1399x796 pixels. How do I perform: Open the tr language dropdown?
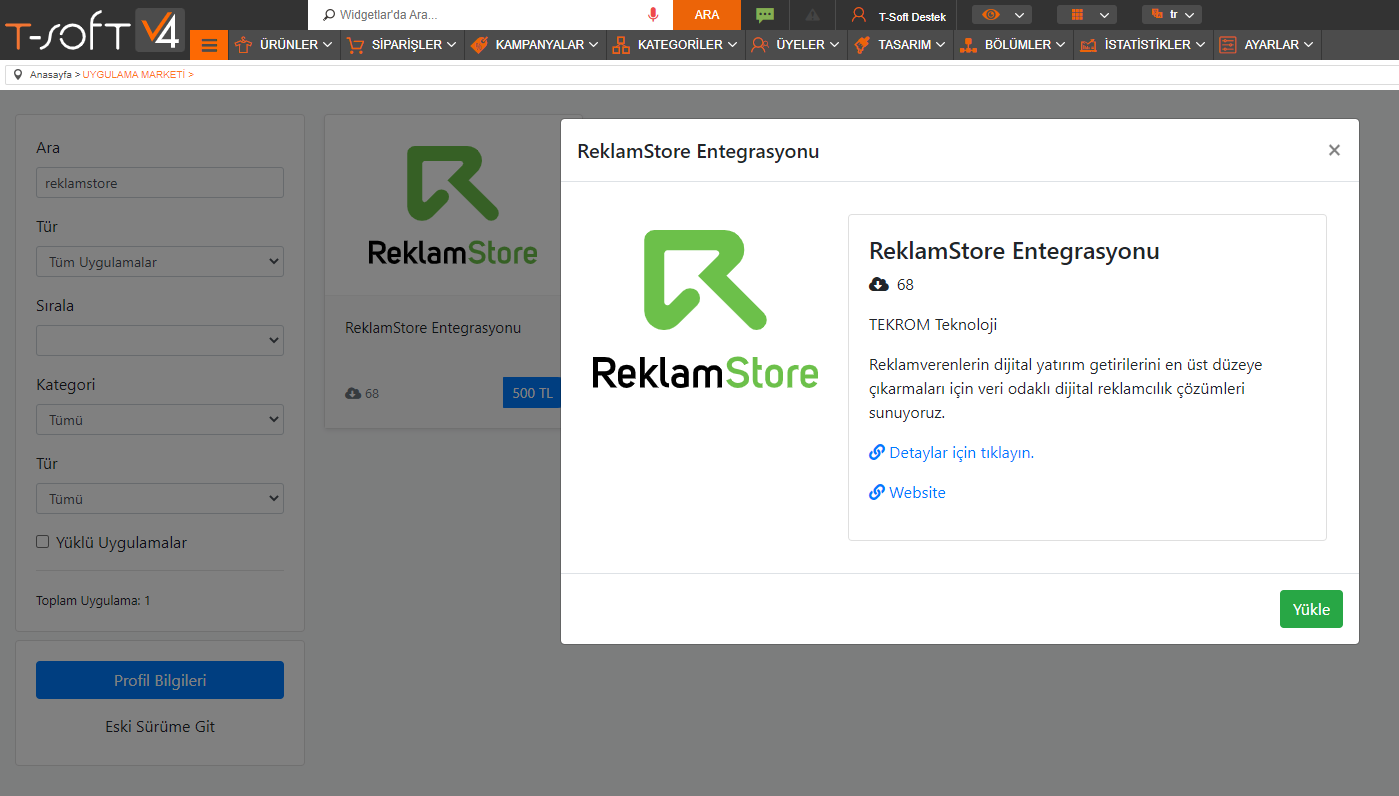pyautogui.click(x=1172, y=15)
